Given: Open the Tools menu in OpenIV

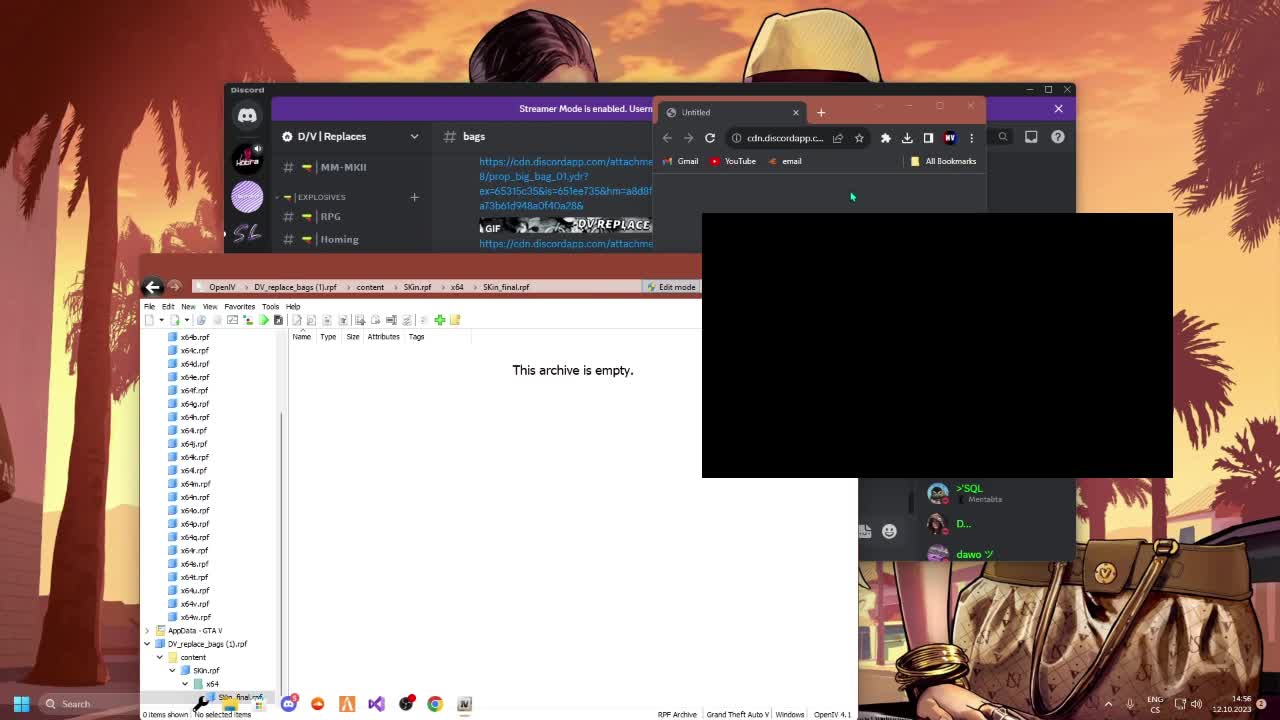Looking at the screenshot, I should (270, 306).
